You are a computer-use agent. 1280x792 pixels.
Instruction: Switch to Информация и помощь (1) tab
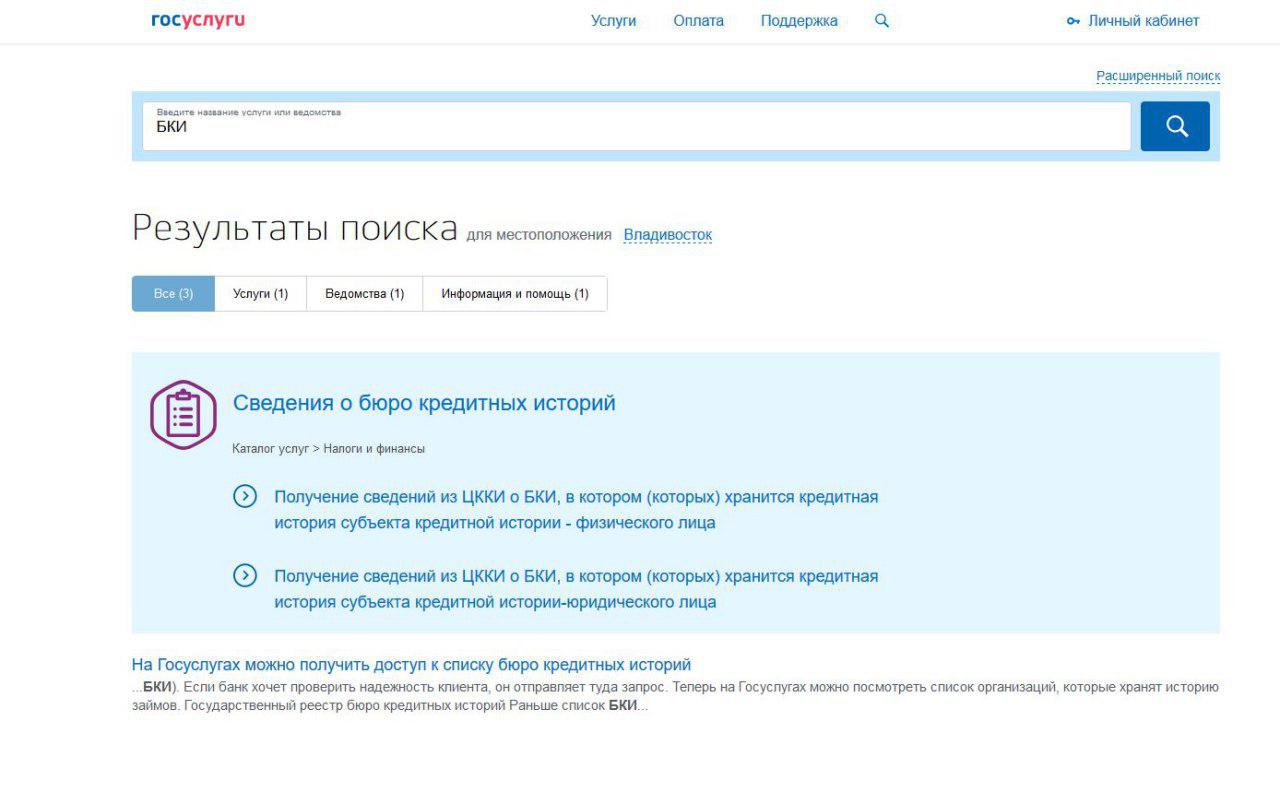point(515,294)
